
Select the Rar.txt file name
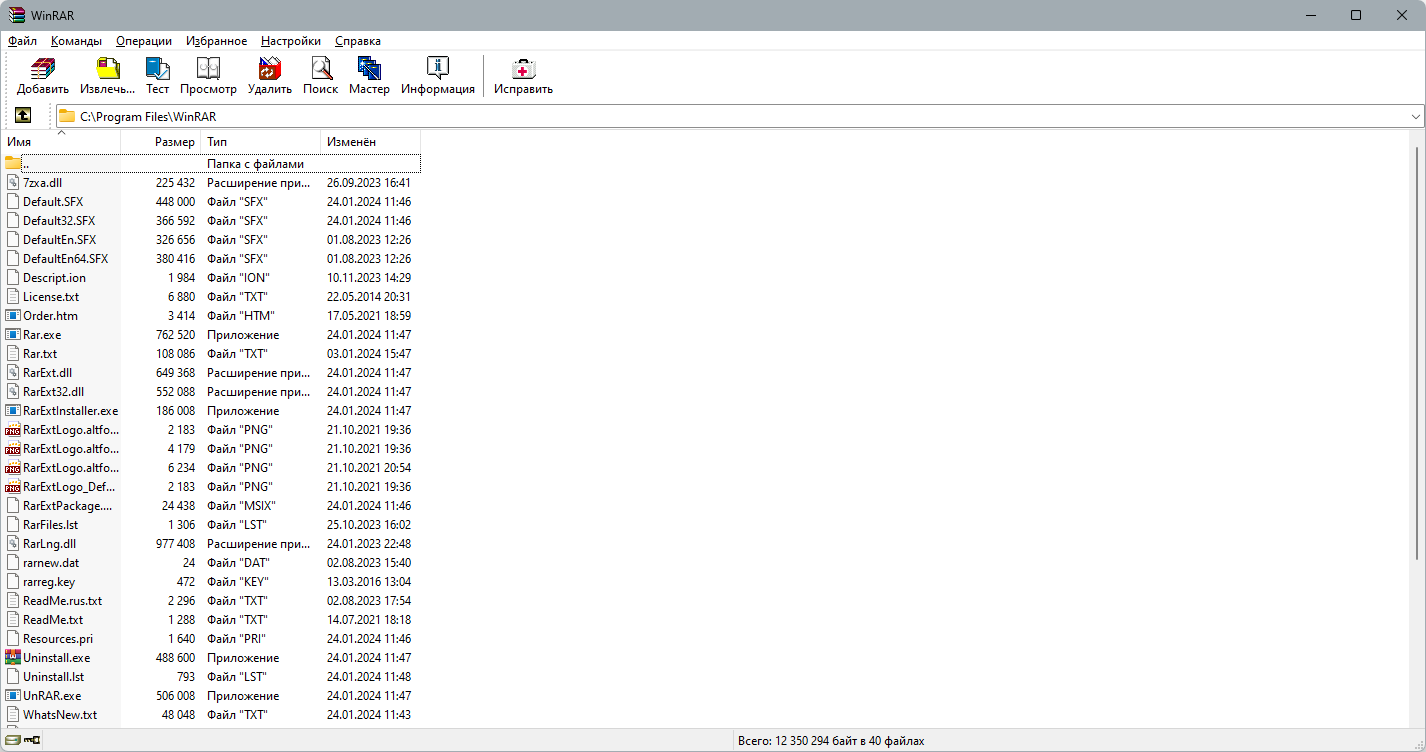pos(40,354)
